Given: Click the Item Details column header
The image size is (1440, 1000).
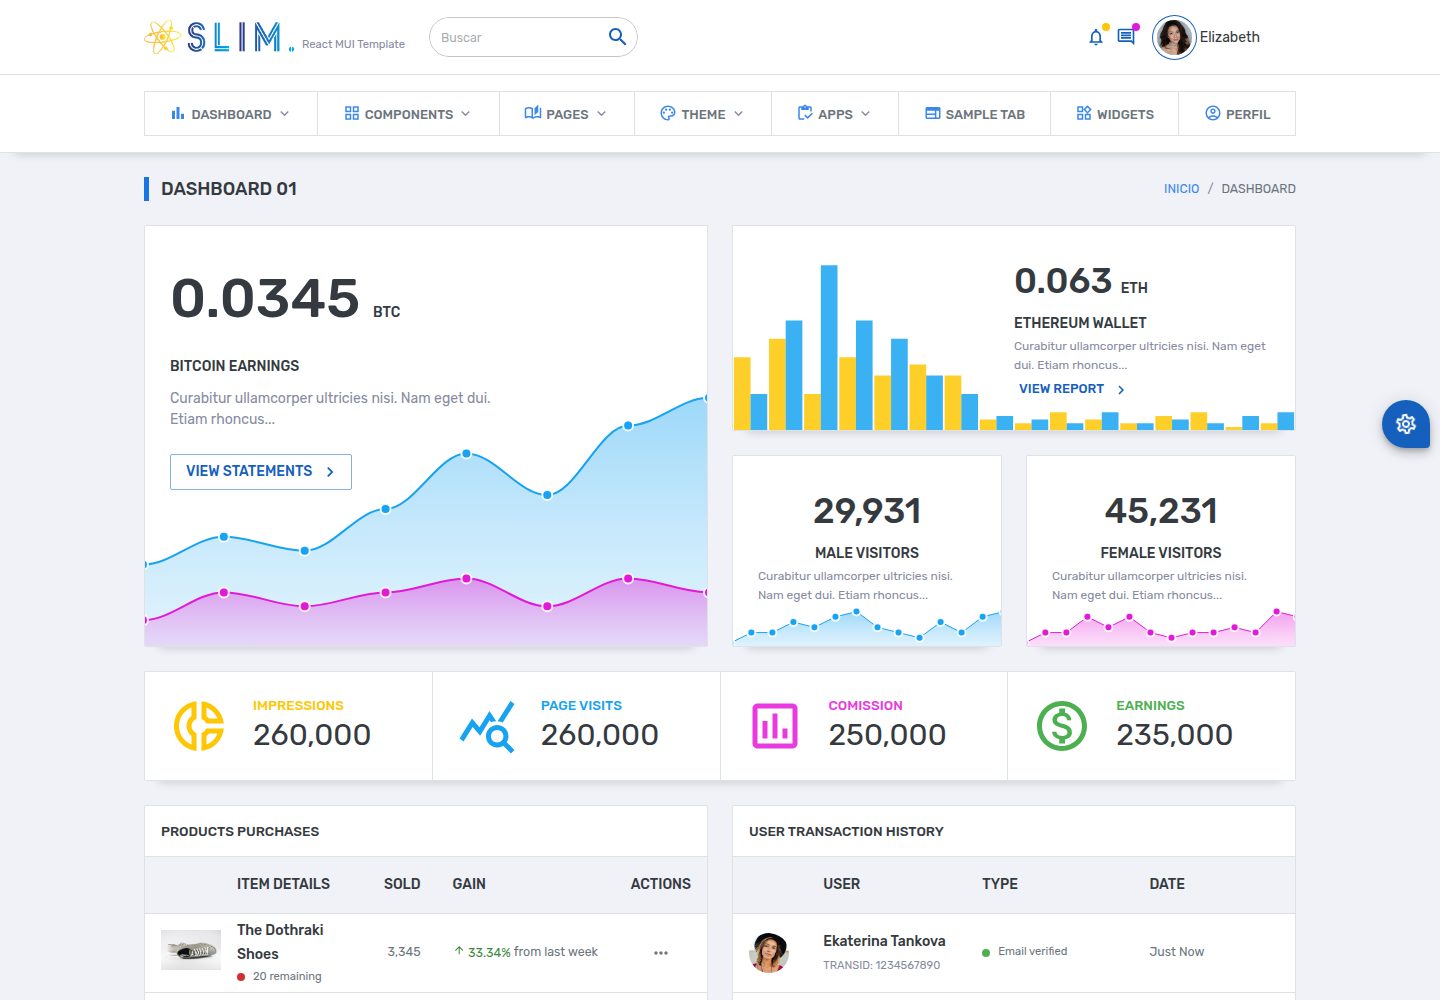Looking at the screenshot, I should pyautogui.click(x=283, y=884).
